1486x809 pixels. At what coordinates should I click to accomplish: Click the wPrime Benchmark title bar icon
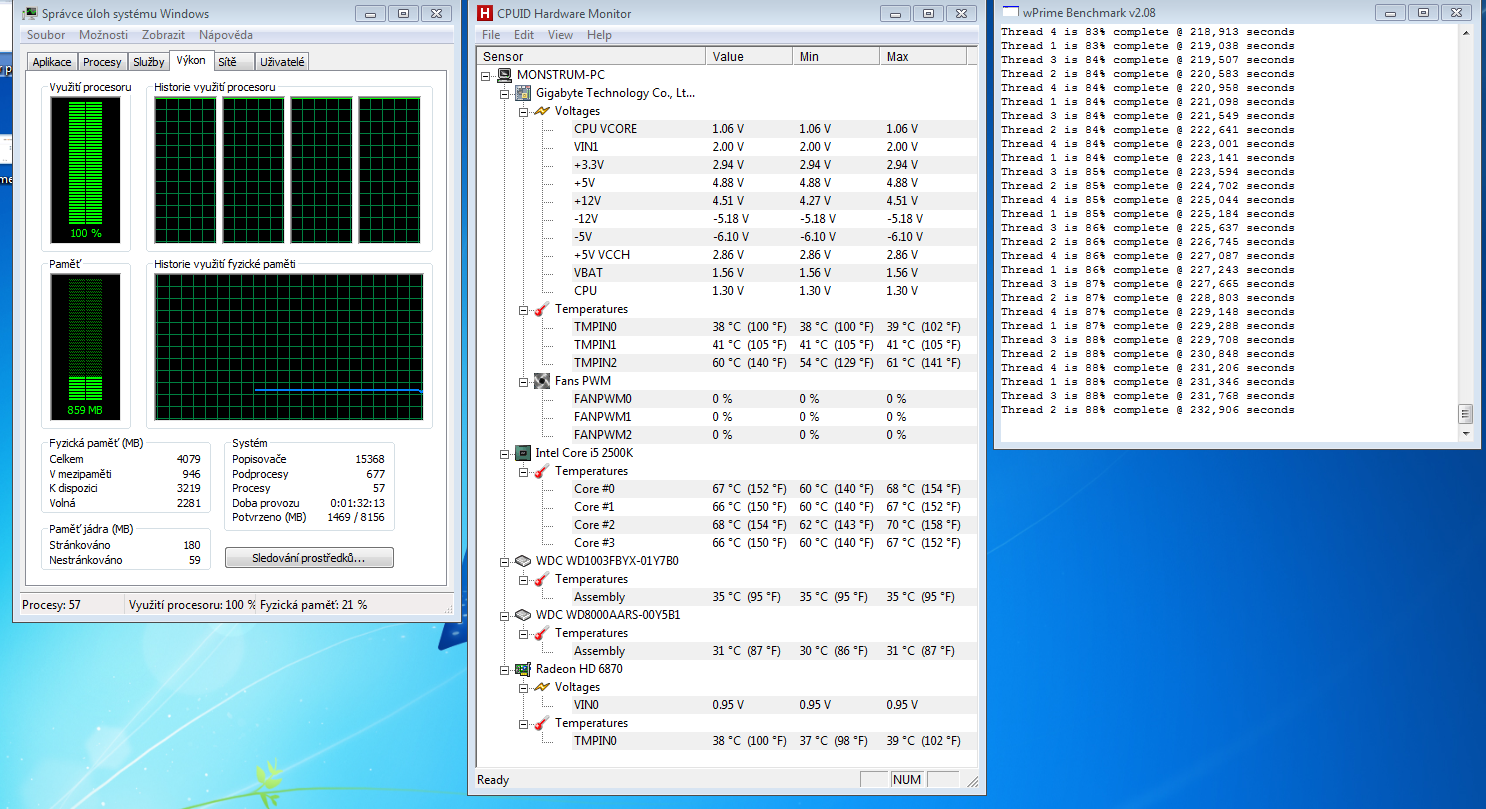pos(1010,12)
